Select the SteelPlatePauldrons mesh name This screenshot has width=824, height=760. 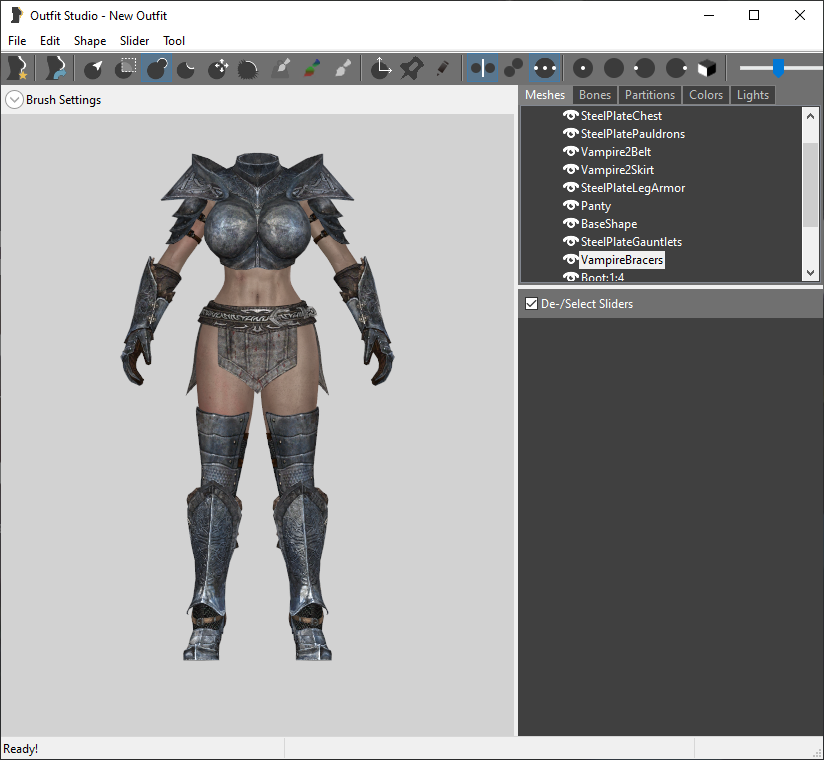pyautogui.click(x=633, y=134)
